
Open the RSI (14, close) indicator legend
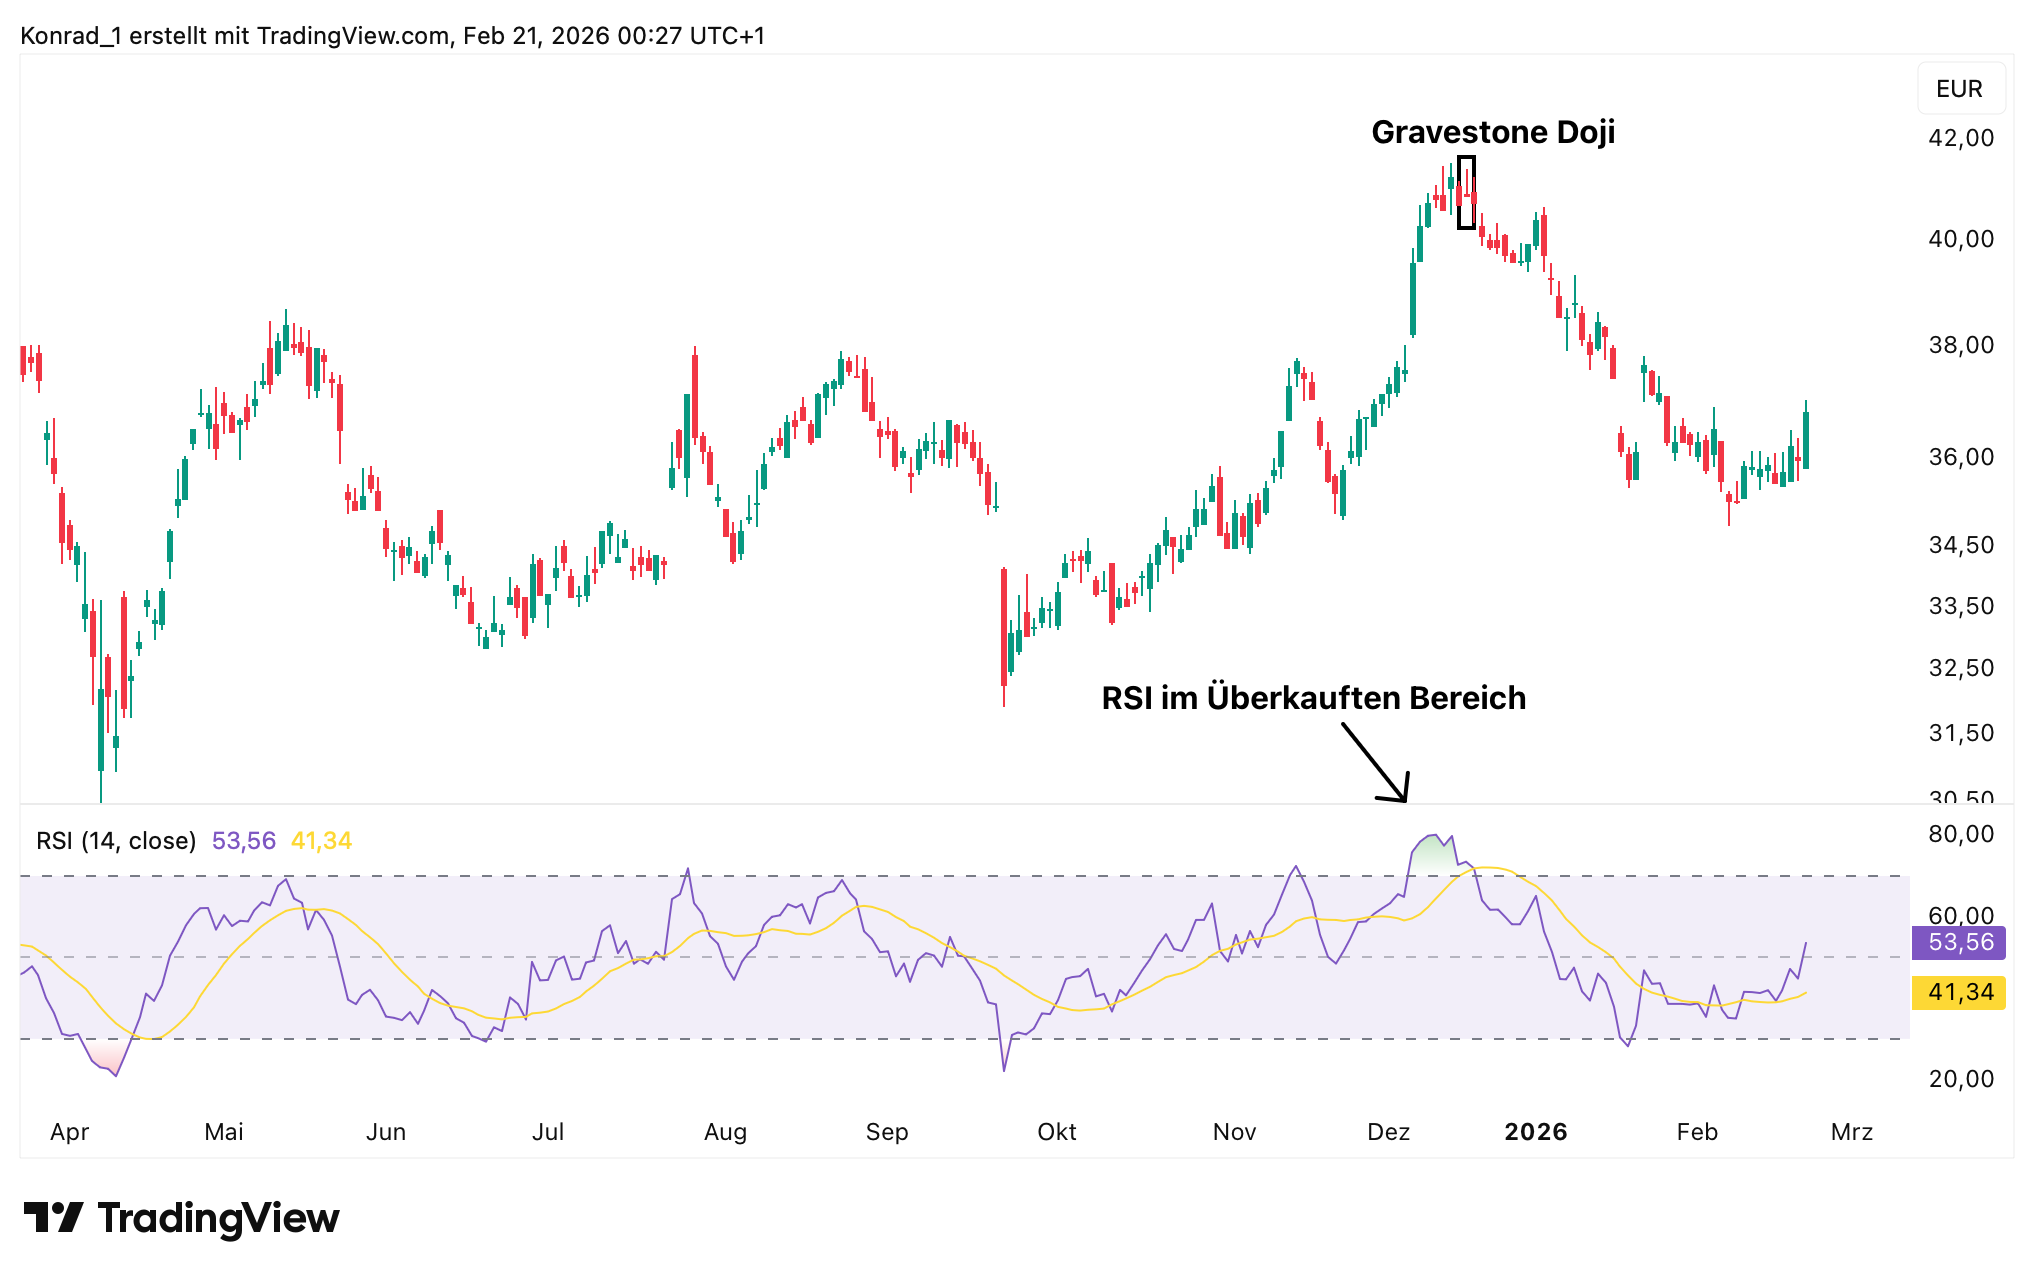tap(116, 841)
